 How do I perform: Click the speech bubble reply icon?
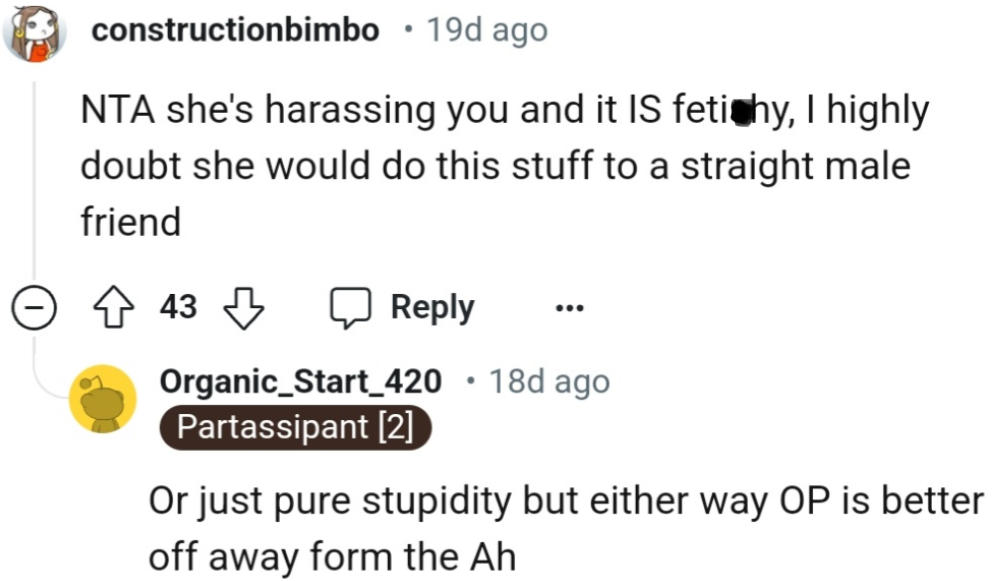(349, 308)
